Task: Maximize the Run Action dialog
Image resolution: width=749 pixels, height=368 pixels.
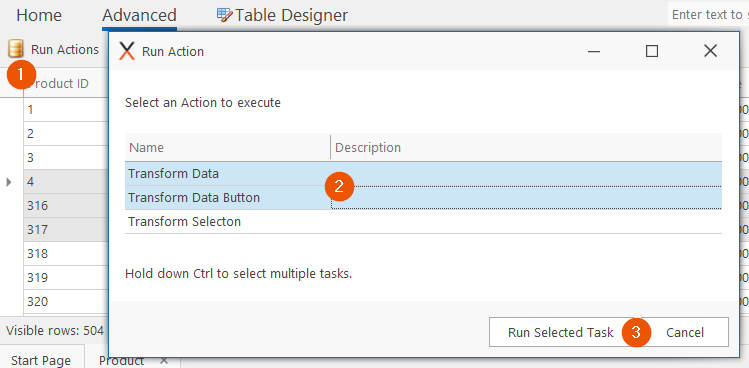Action: [652, 51]
